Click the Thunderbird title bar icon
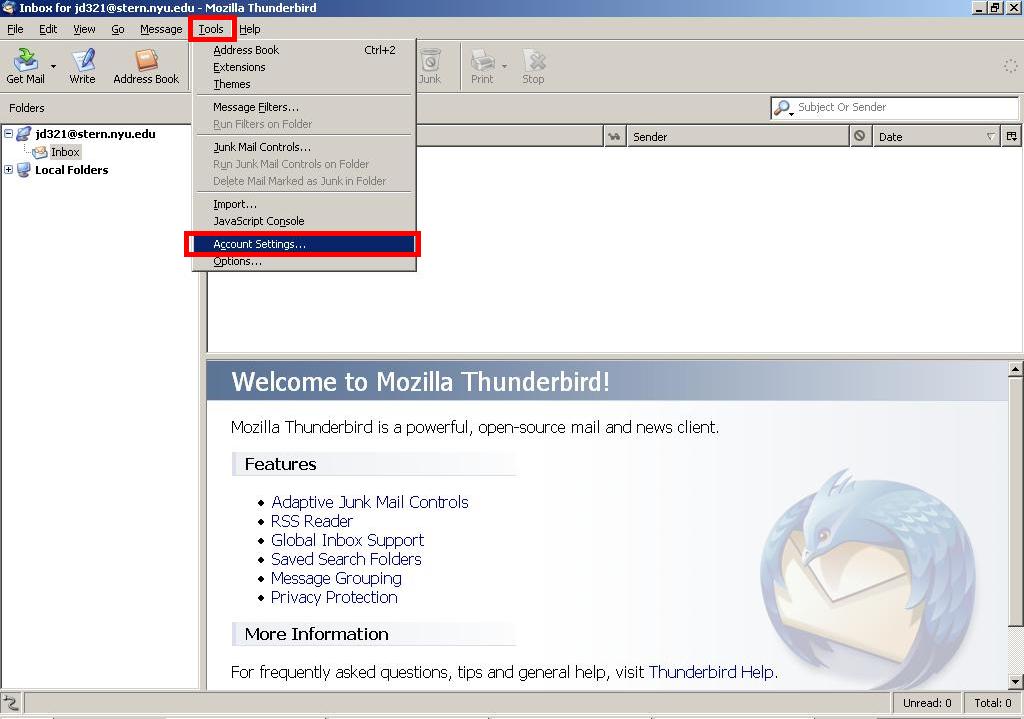This screenshot has height=719, width=1024. [x=8, y=8]
